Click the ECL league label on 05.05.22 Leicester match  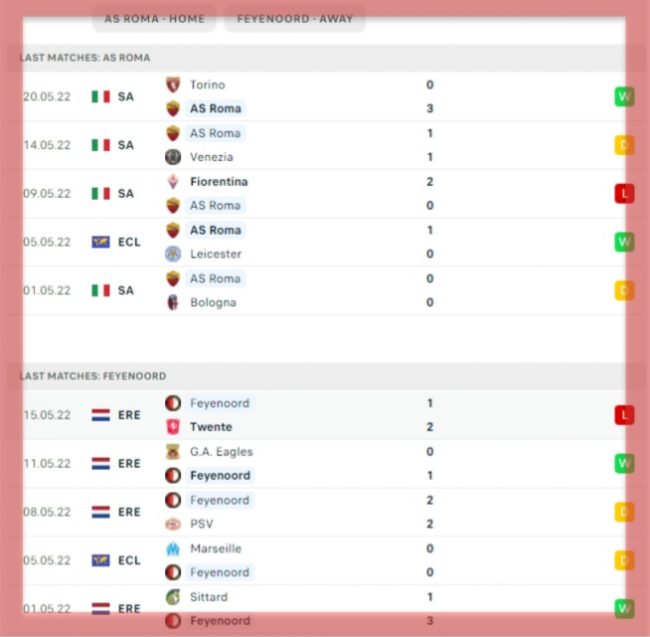pyautogui.click(x=129, y=242)
